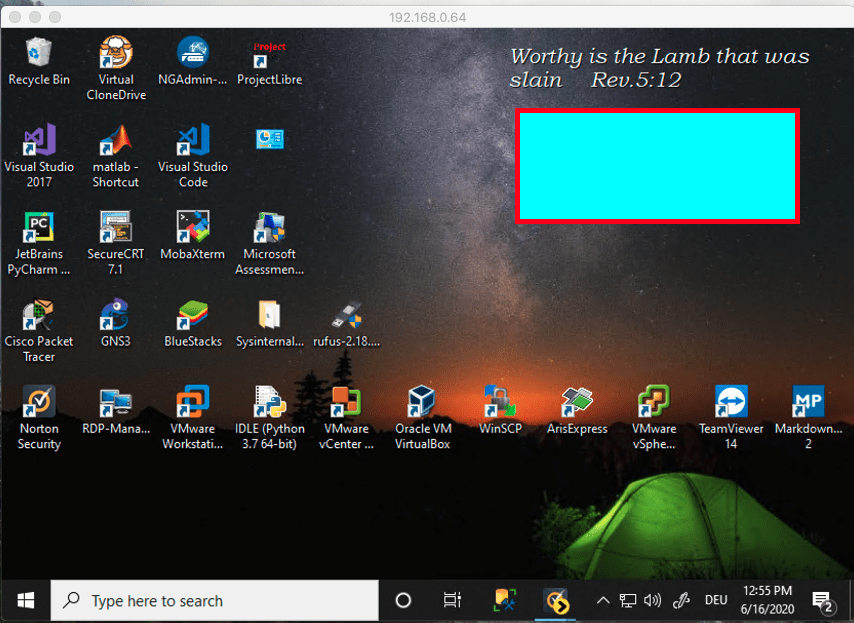This screenshot has height=623, width=854.
Task: Expand the hidden system tray icons chevron
Action: pos(602,600)
